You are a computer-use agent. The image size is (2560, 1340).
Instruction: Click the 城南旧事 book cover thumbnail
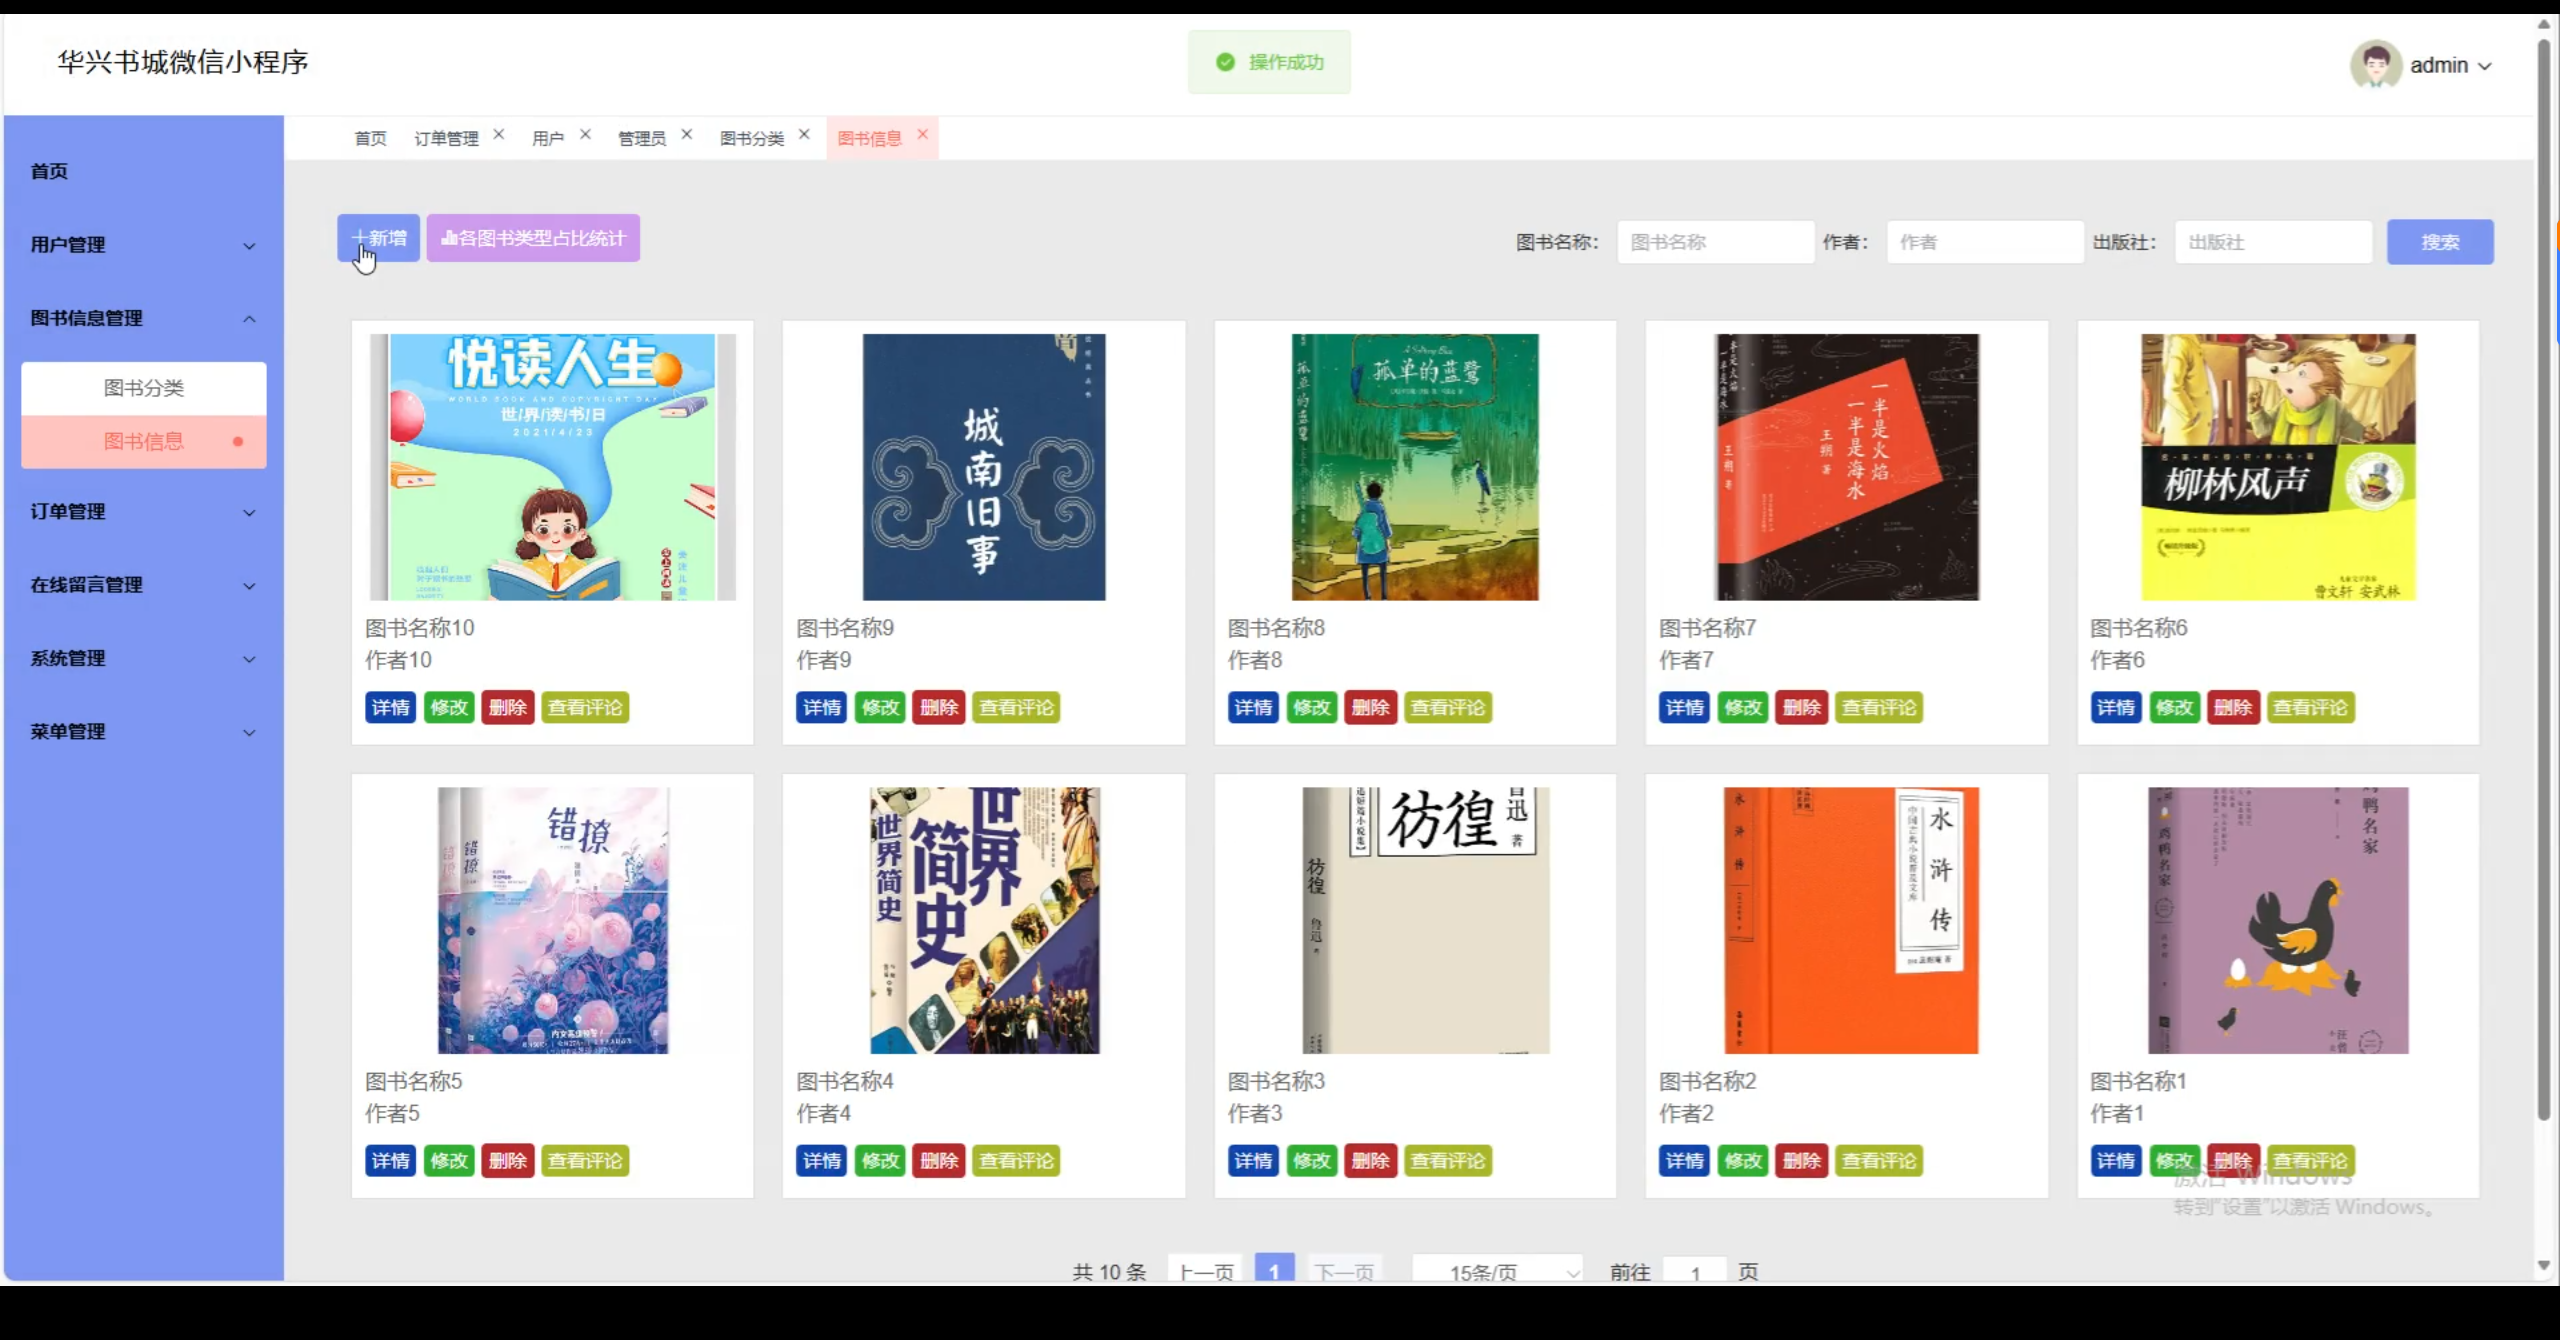click(983, 467)
